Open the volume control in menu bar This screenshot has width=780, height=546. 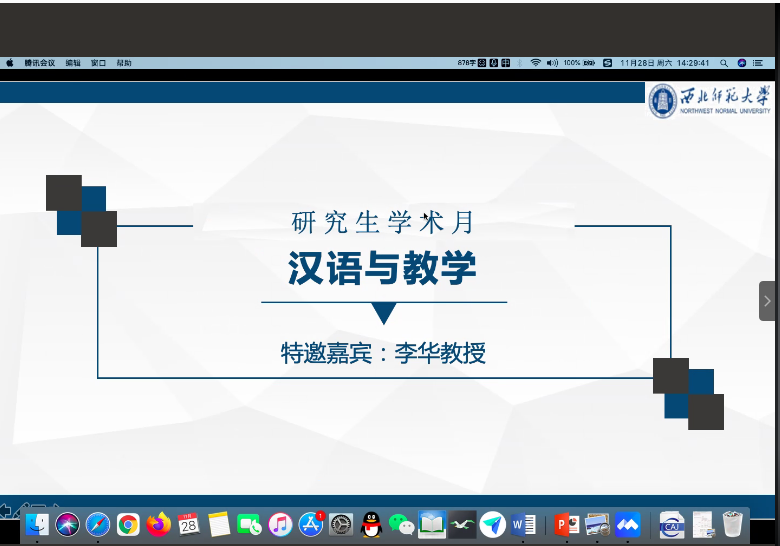click(552, 63)
